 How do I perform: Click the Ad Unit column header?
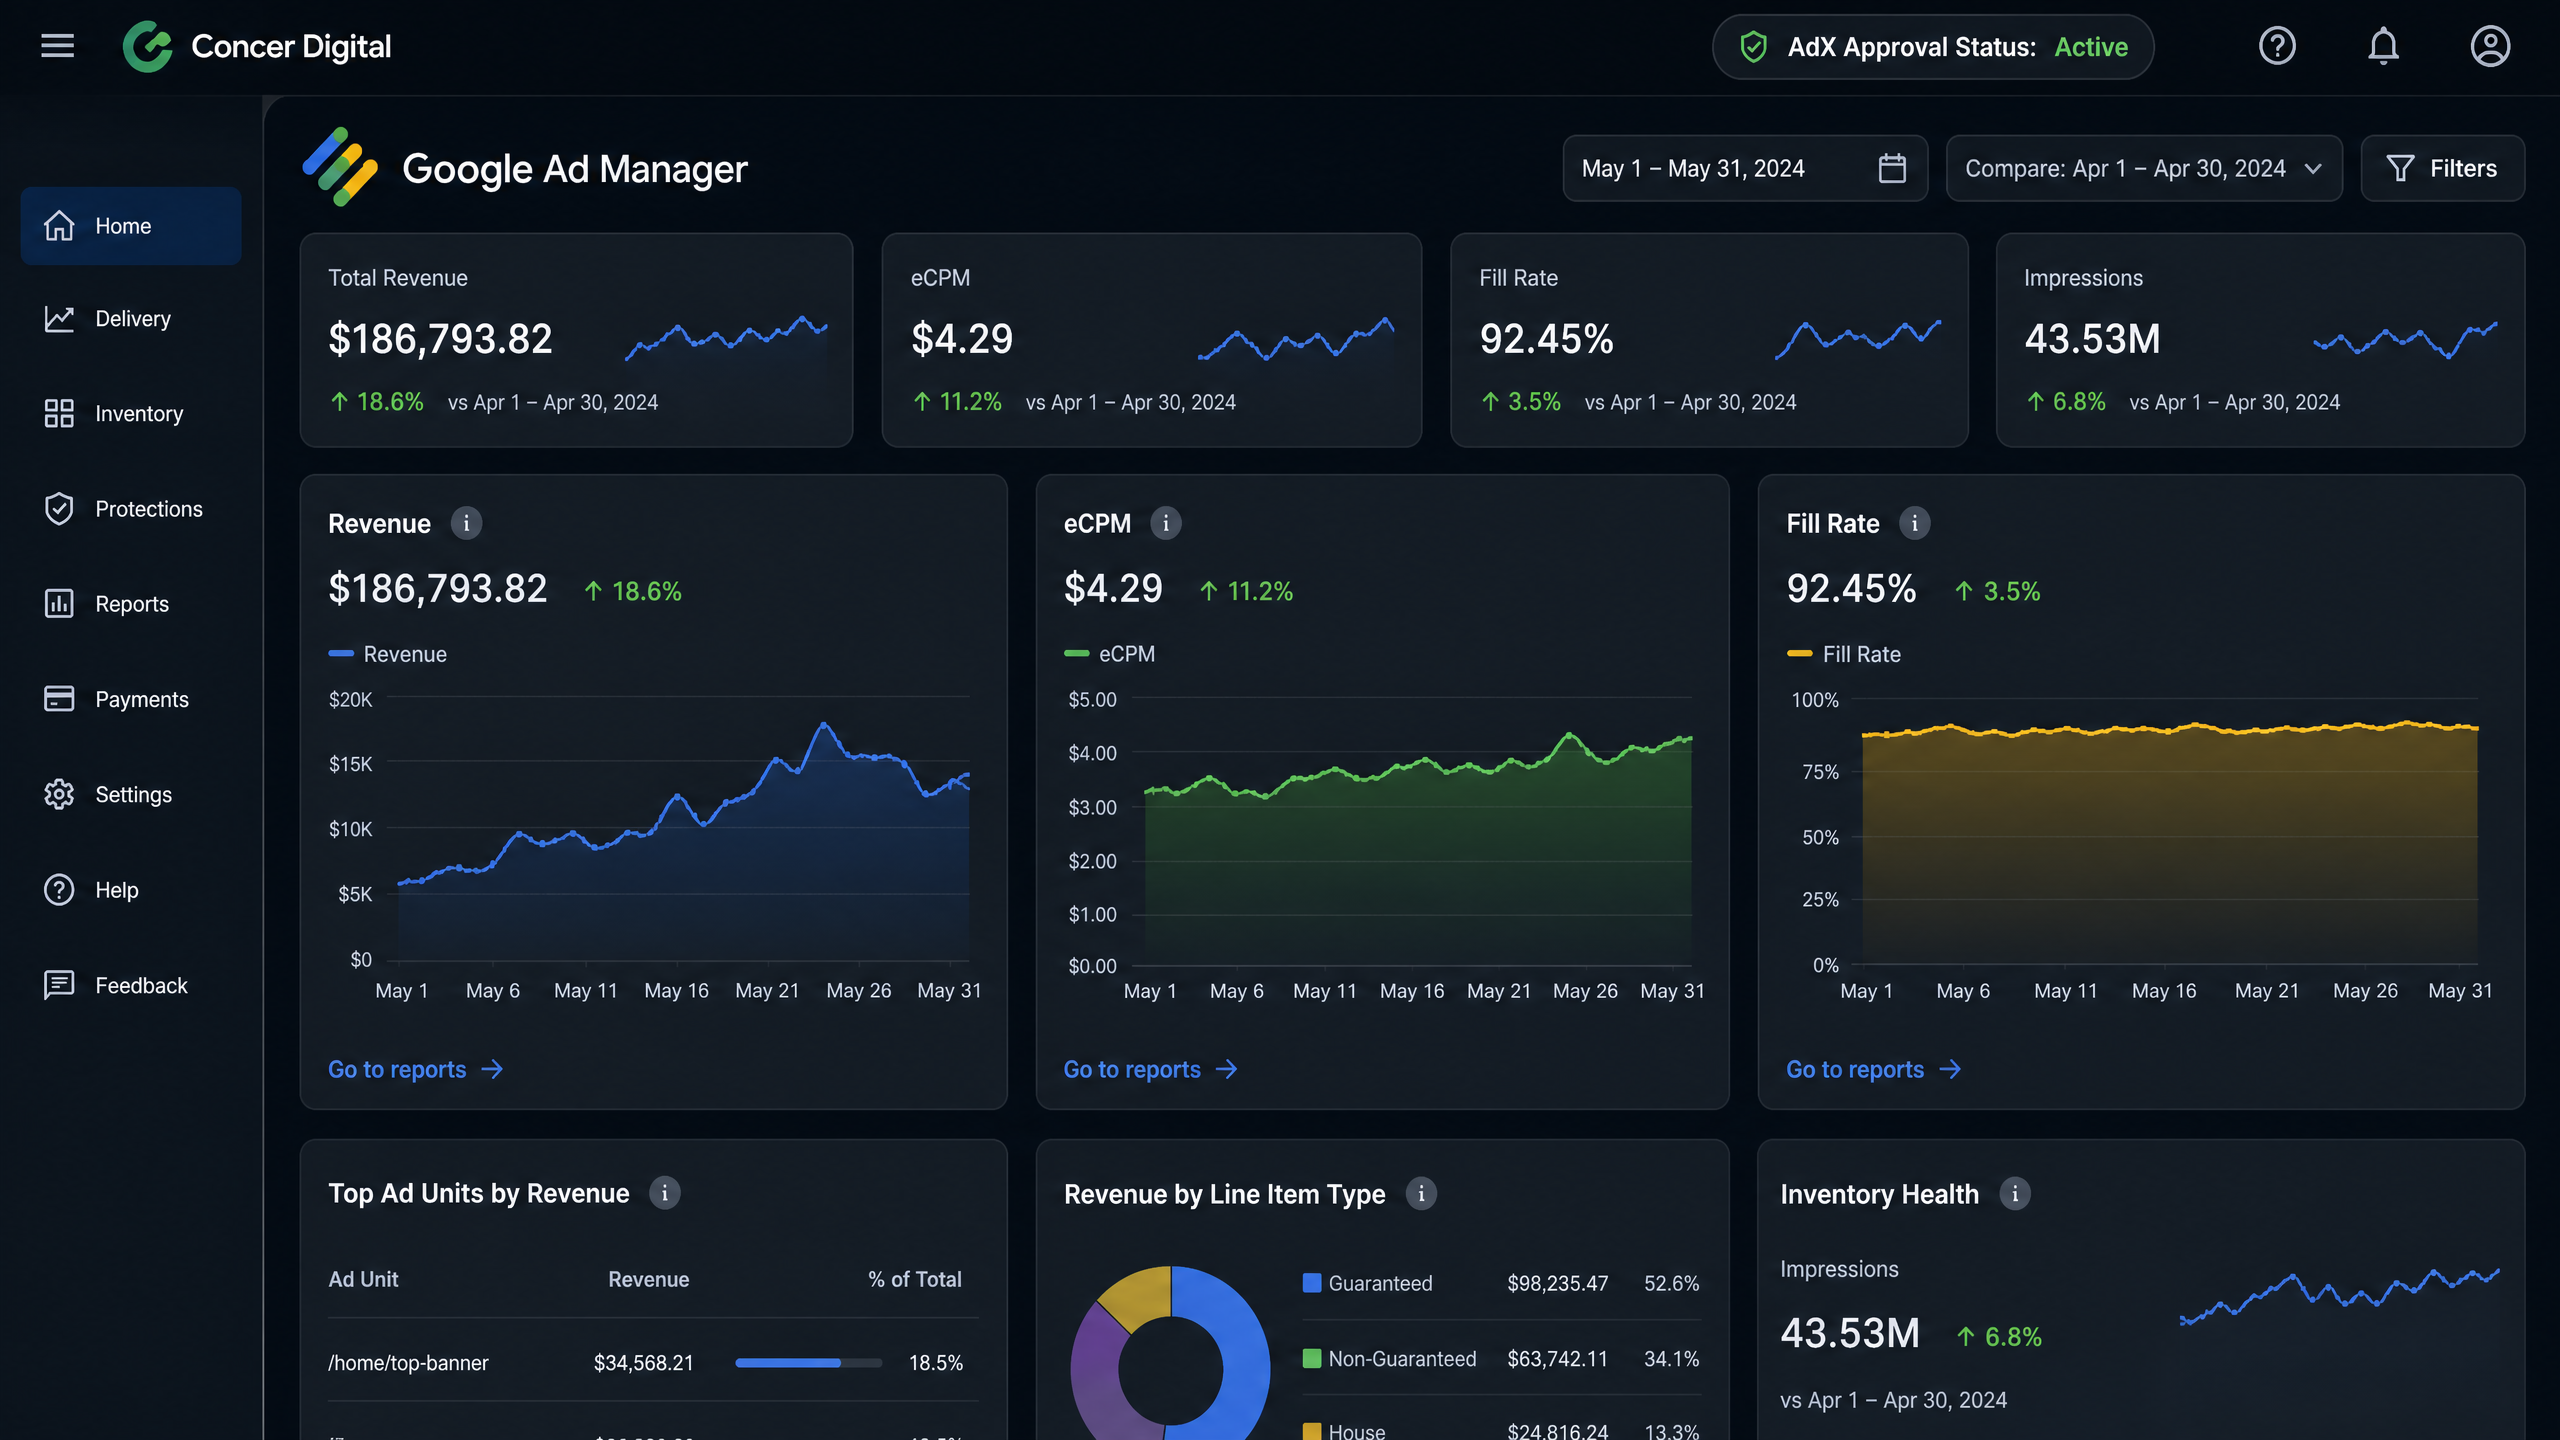(363, 1279)
